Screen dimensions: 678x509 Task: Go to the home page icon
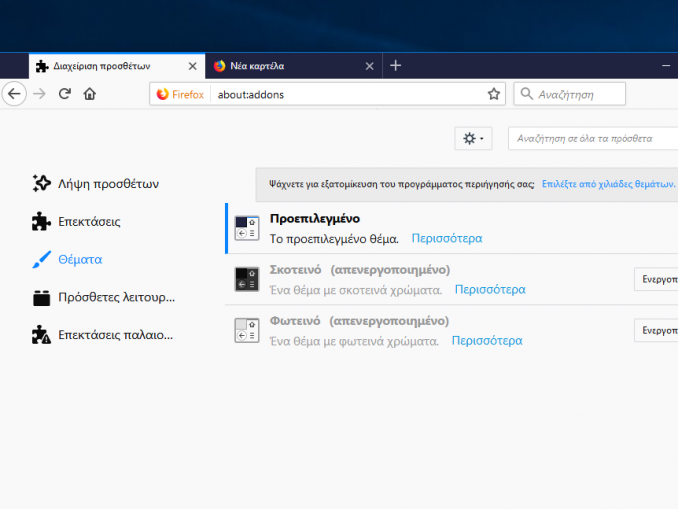tap(90, 94)
